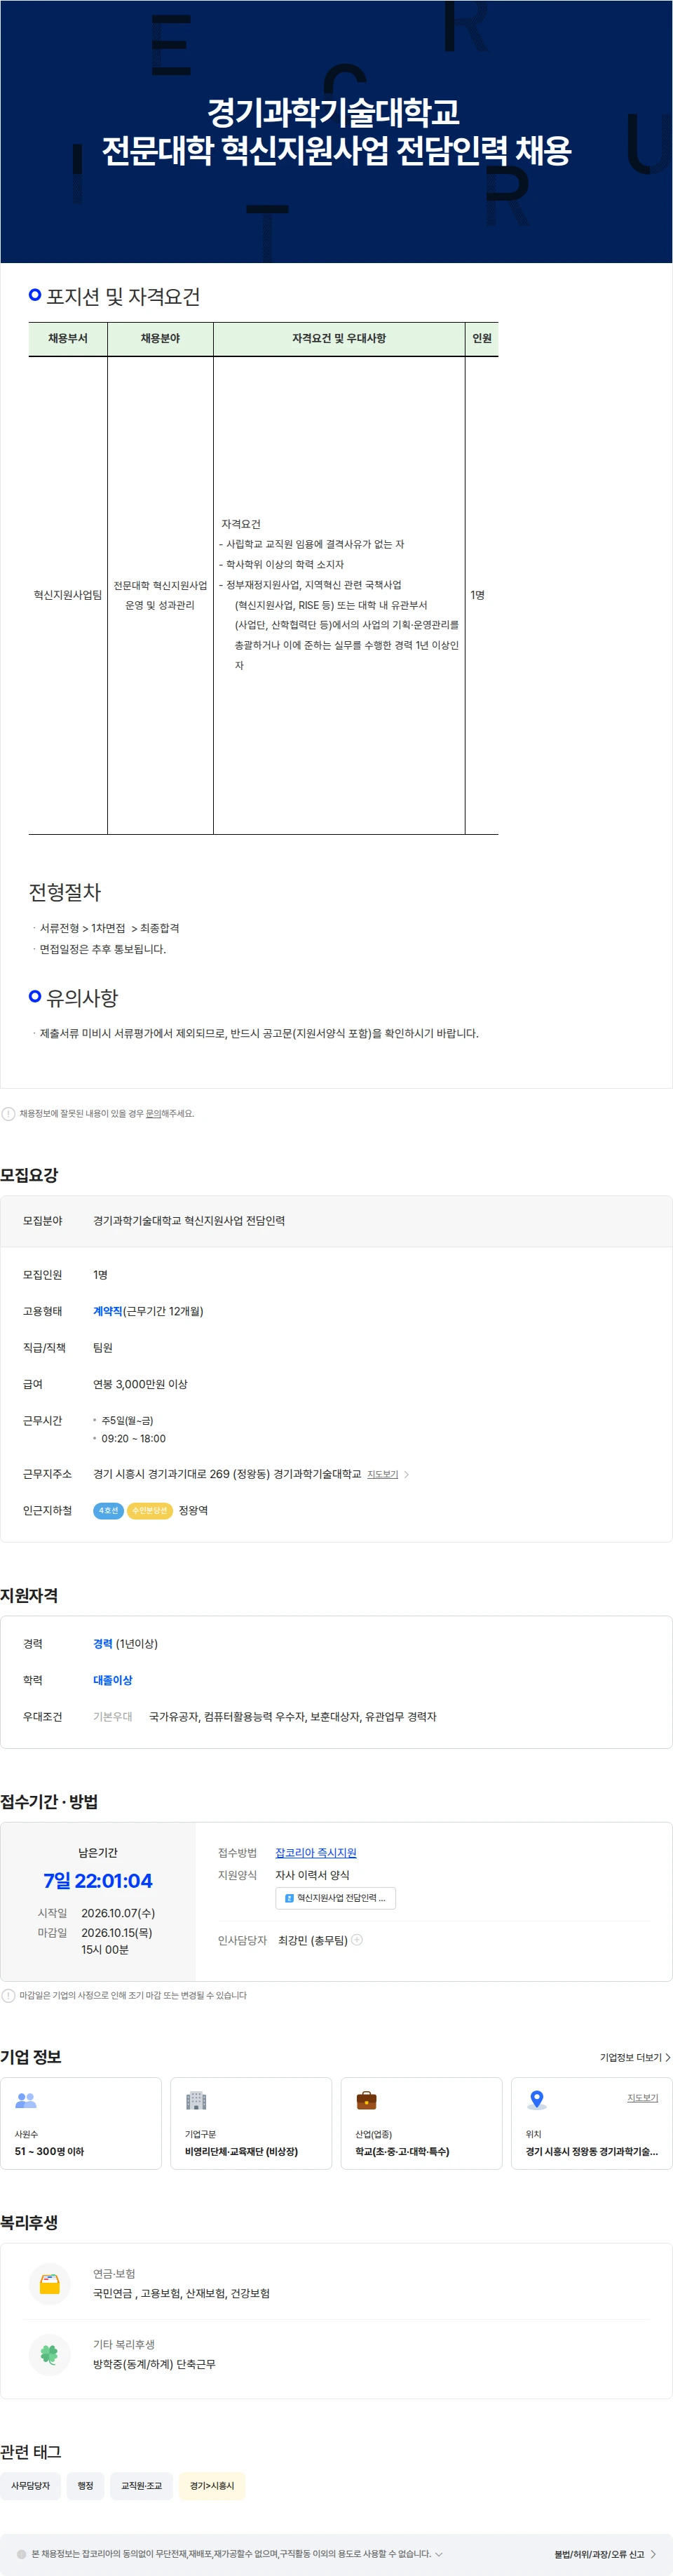Click the 연금·보험 benefits icon
This screenshot has width=673, height=2576.
tap(49, 2284)
